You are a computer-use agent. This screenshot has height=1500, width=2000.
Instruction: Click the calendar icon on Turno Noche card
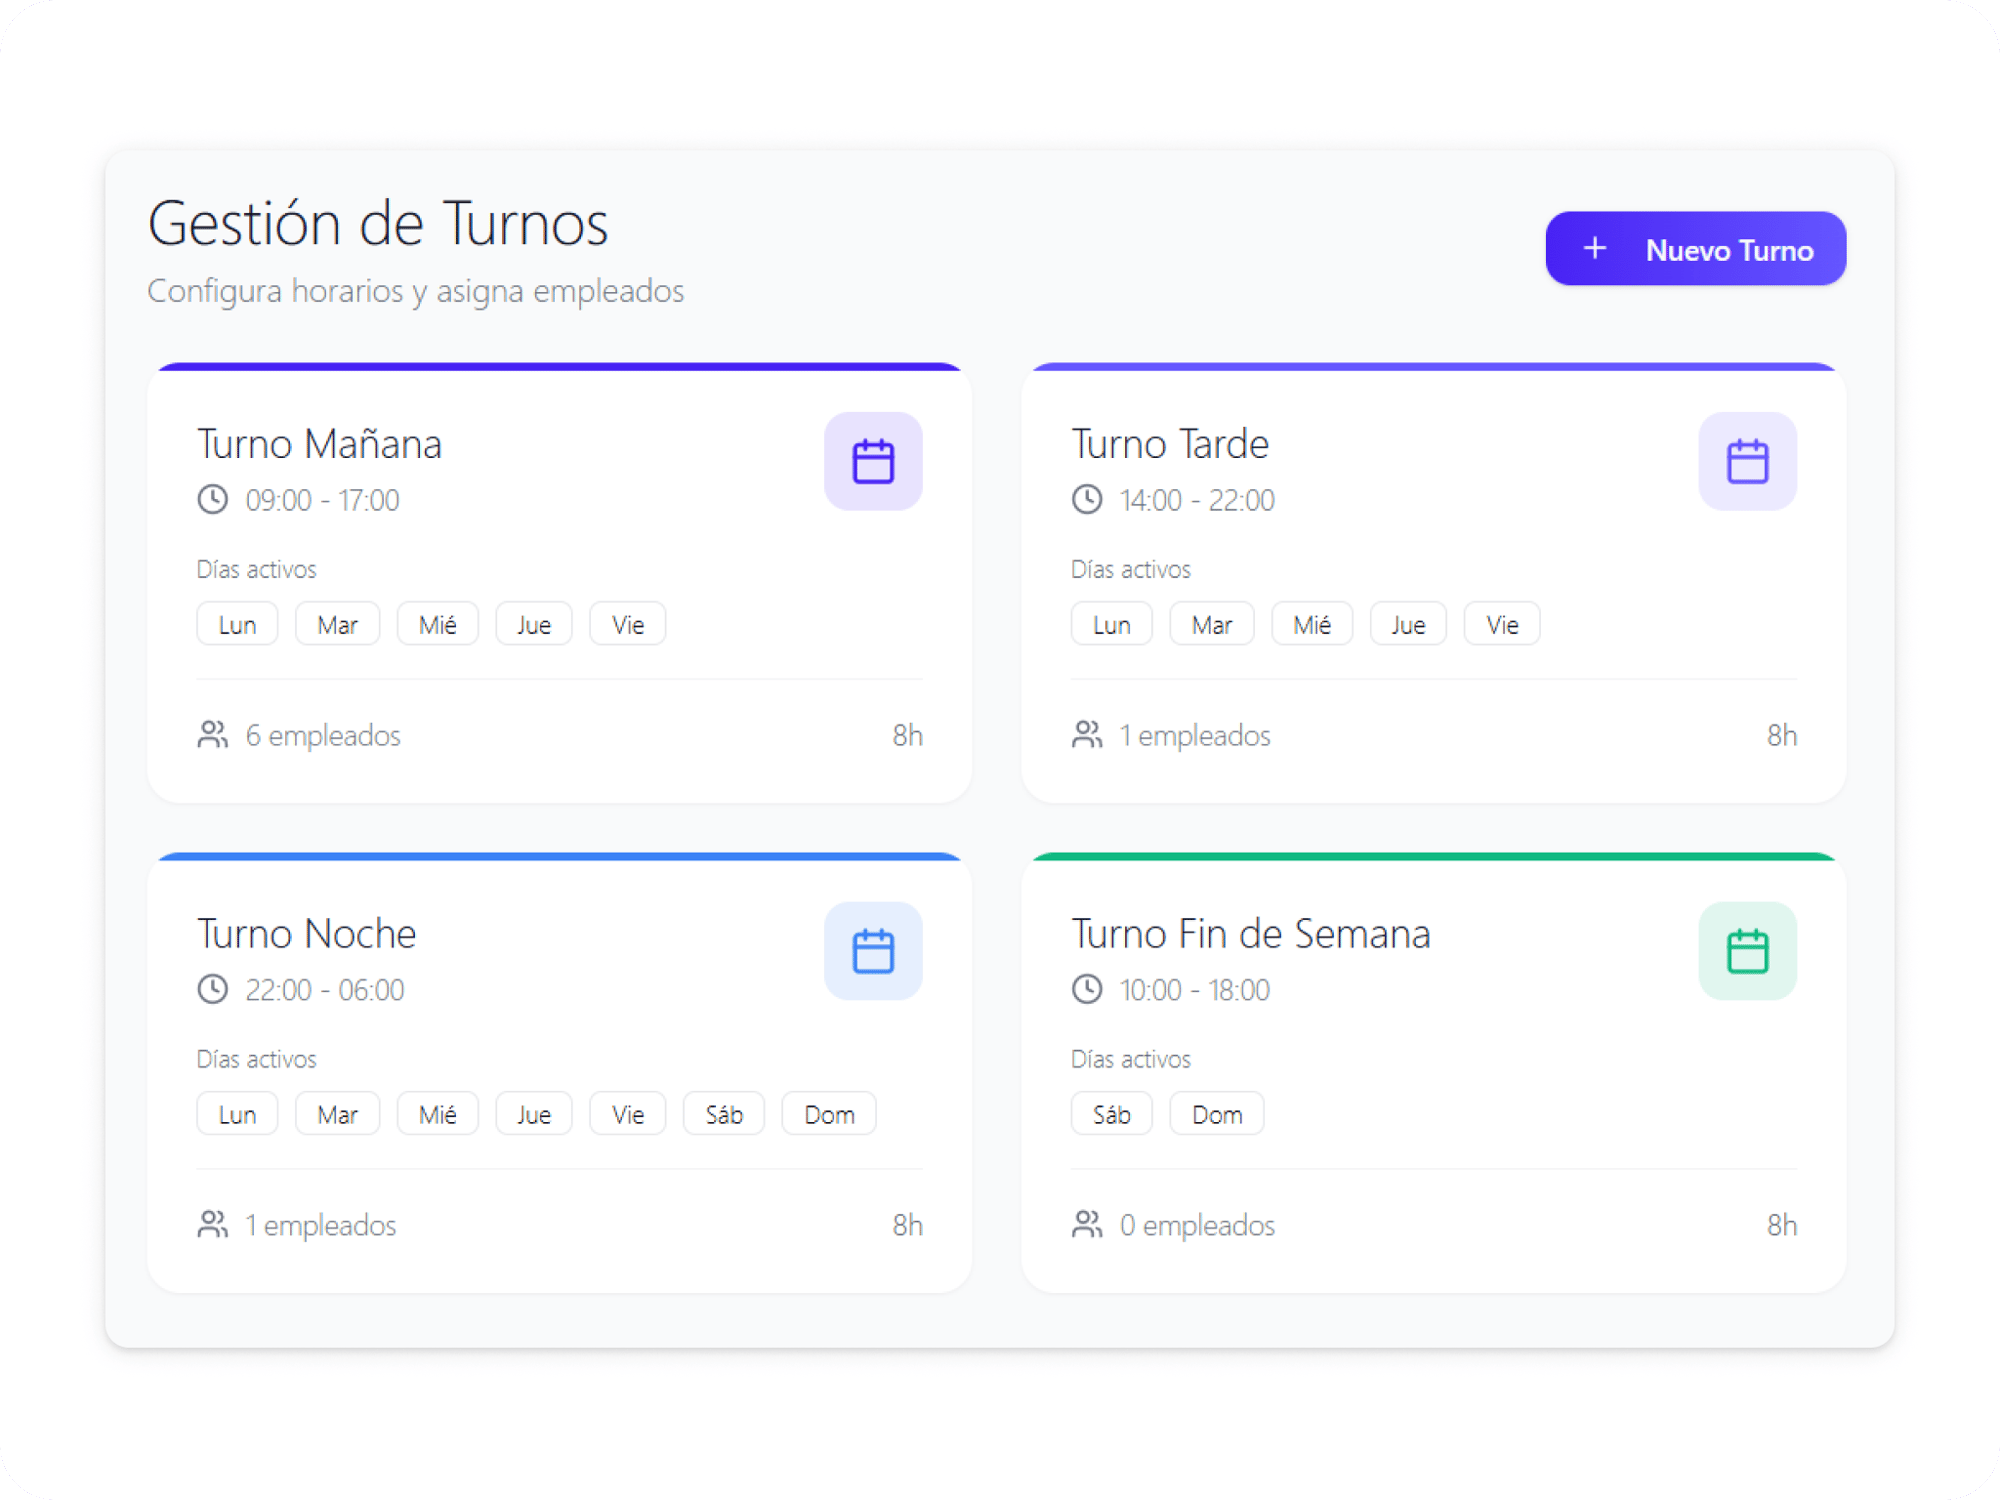click(872, 951)
